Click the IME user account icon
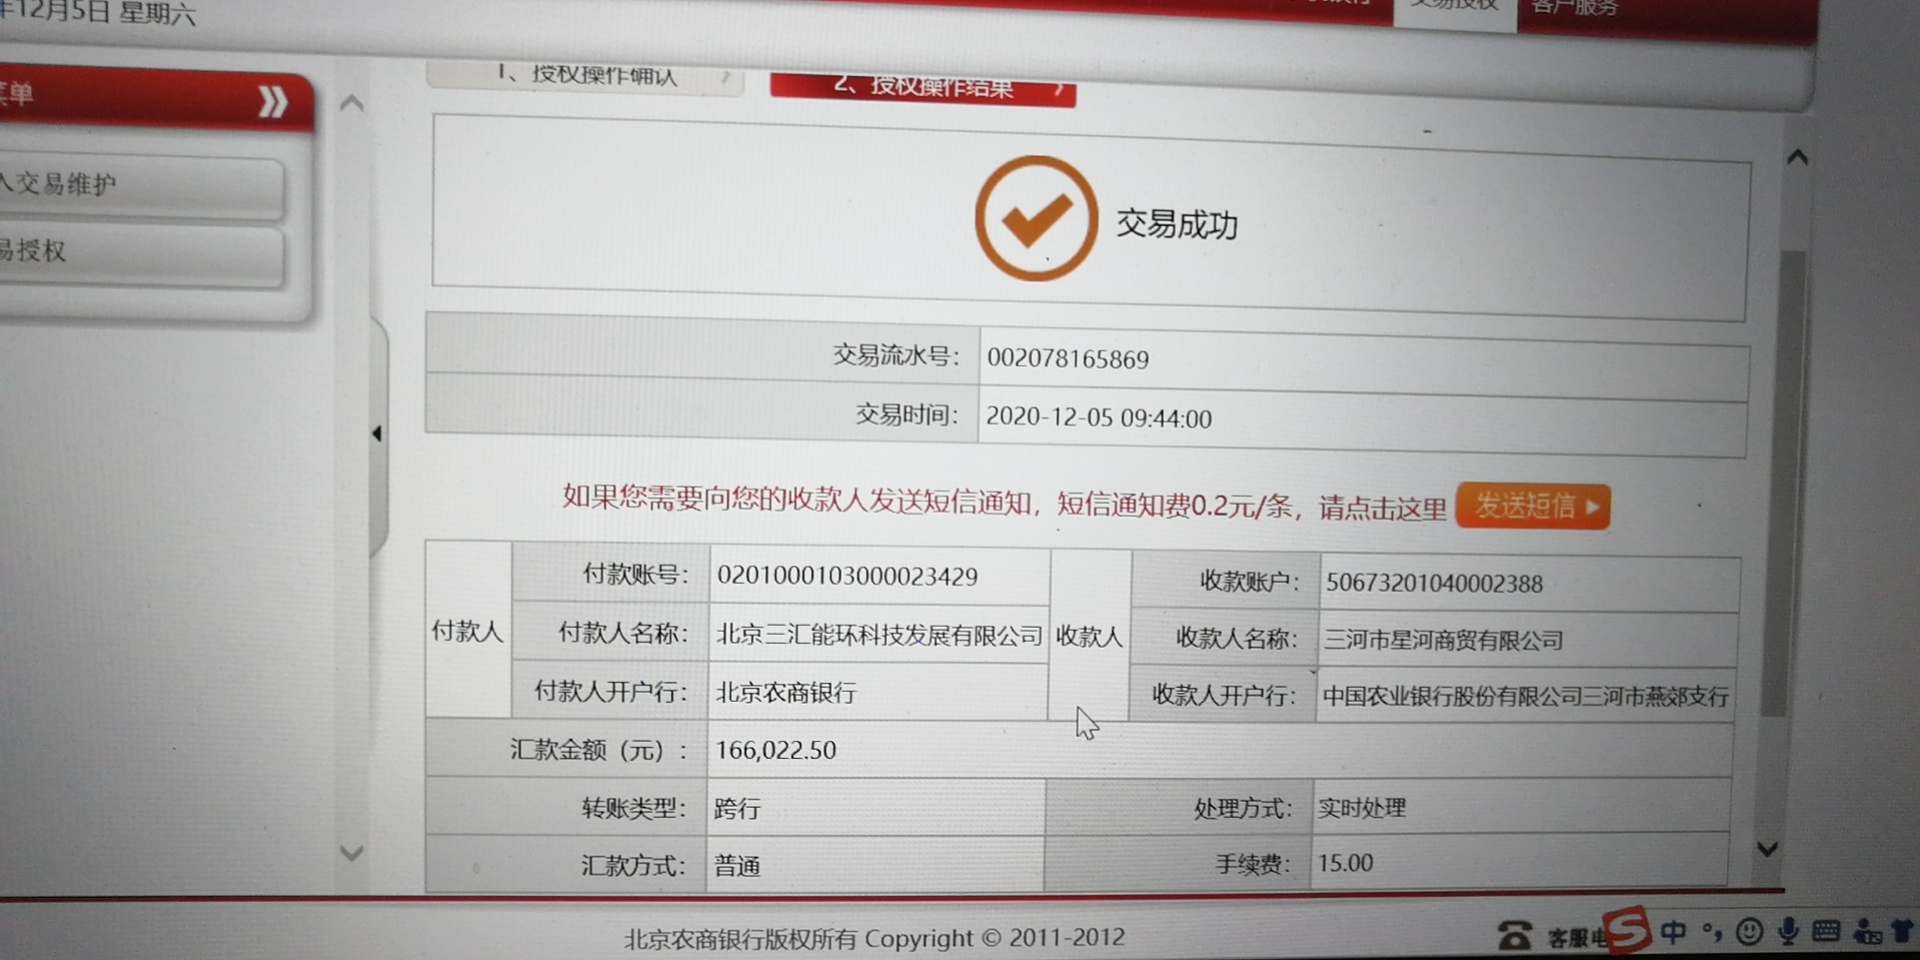This screenshot has width=1920, height=960. [x=1867, y=932]
